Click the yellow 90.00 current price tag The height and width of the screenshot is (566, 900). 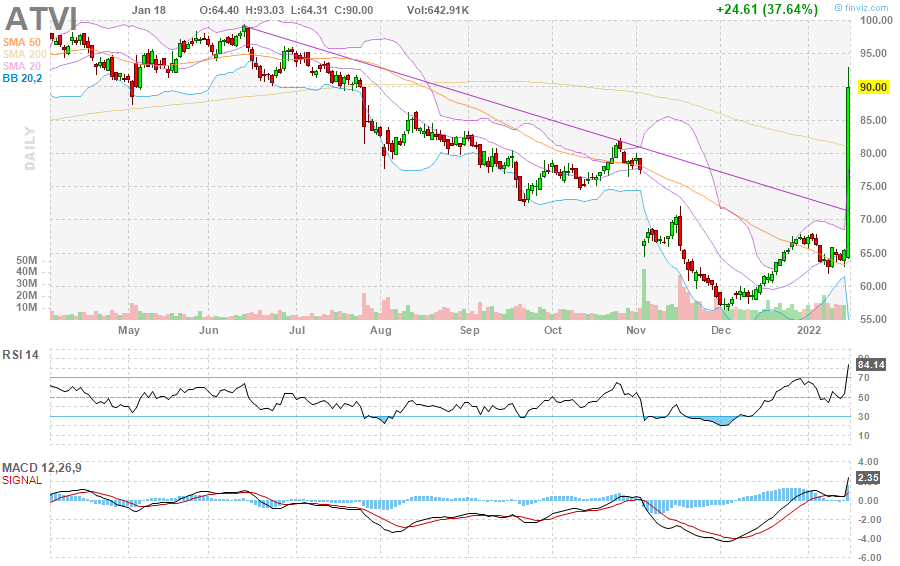point(873,87)
